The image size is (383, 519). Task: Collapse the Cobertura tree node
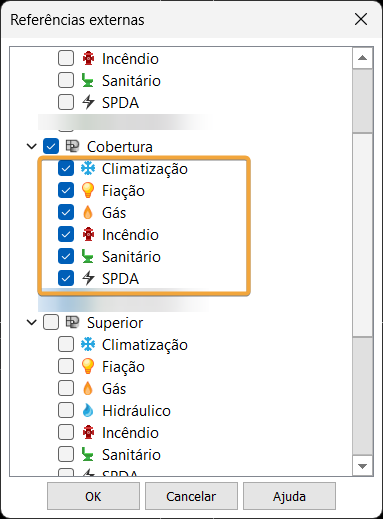[32, 146]
